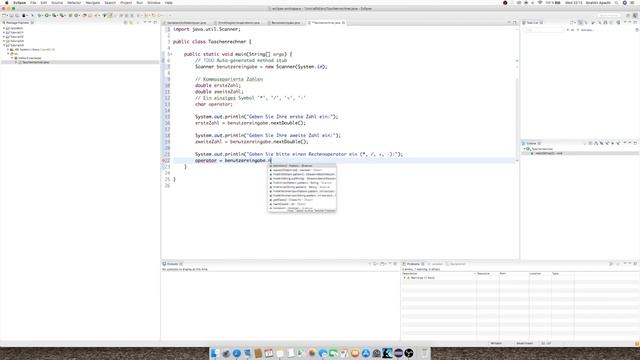Image resolution: width=640 pixels, height=360 pixels.
Task: Click the Smart Insert status bar entry
Action: pos(524,343)
